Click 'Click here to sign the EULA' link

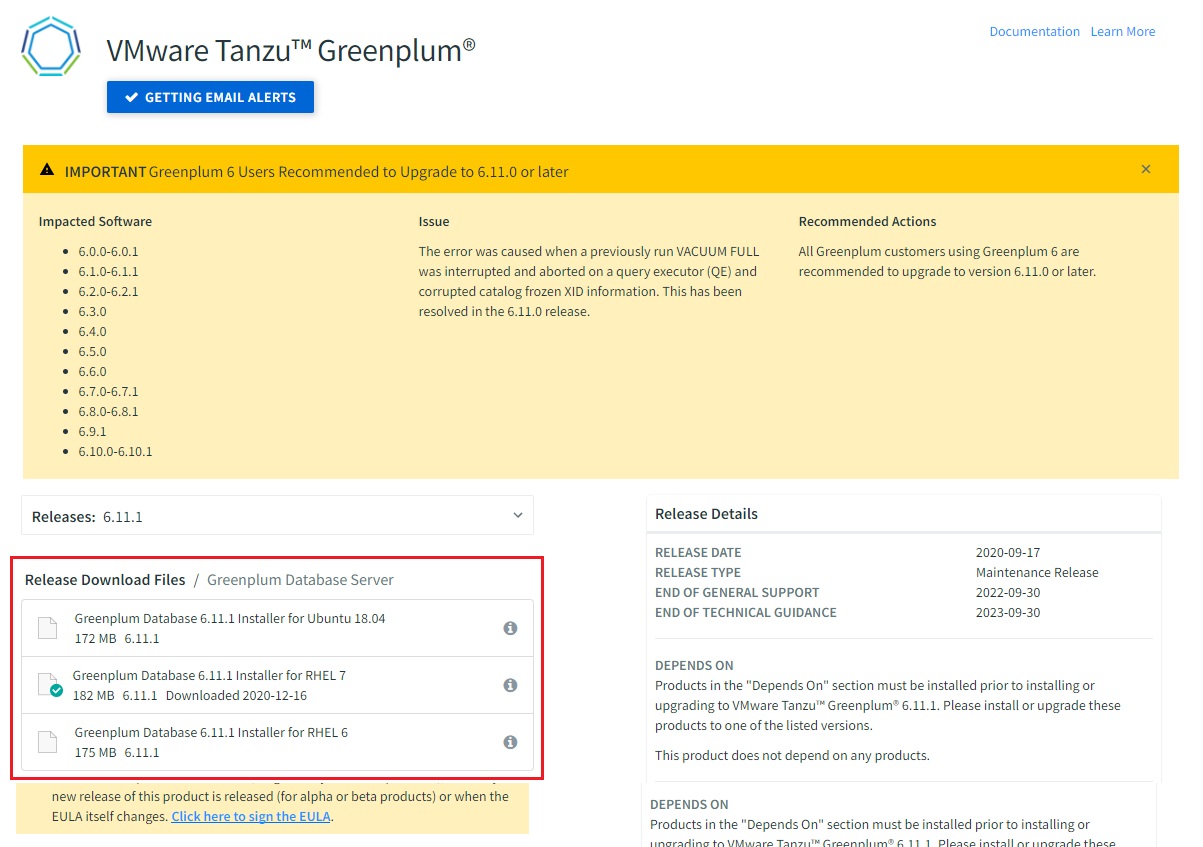pyautogui.click(x=251, y=816)
